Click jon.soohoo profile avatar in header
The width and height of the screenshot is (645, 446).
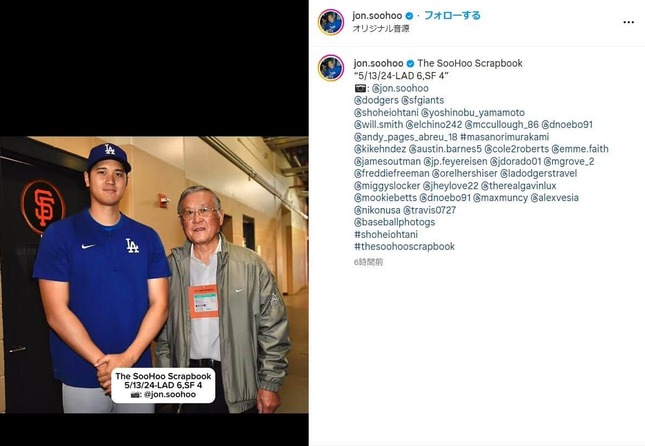[331, 22]
